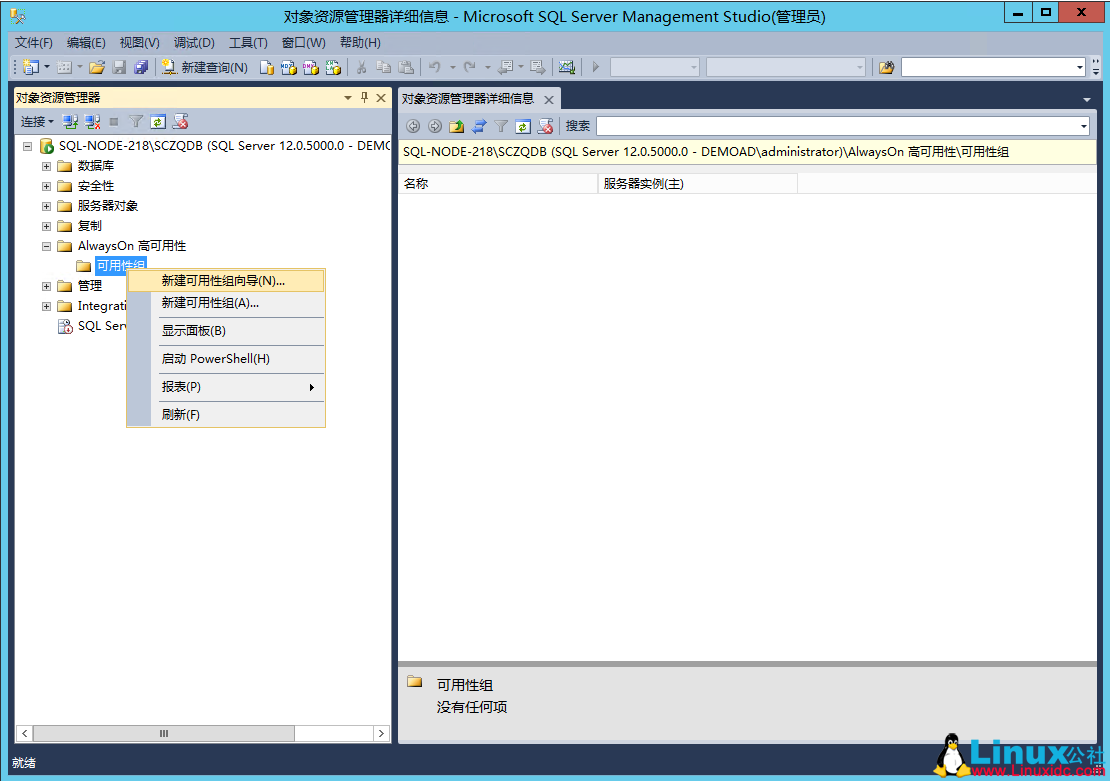
Task: Click the Synchronize icon in details toolbar
Action: 478,126
